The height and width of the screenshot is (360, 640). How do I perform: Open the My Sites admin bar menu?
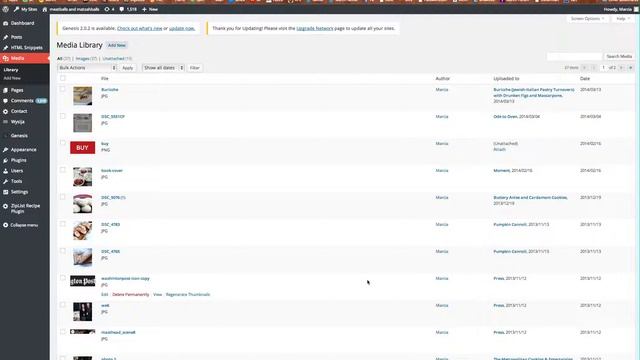(x=25, y=9)
